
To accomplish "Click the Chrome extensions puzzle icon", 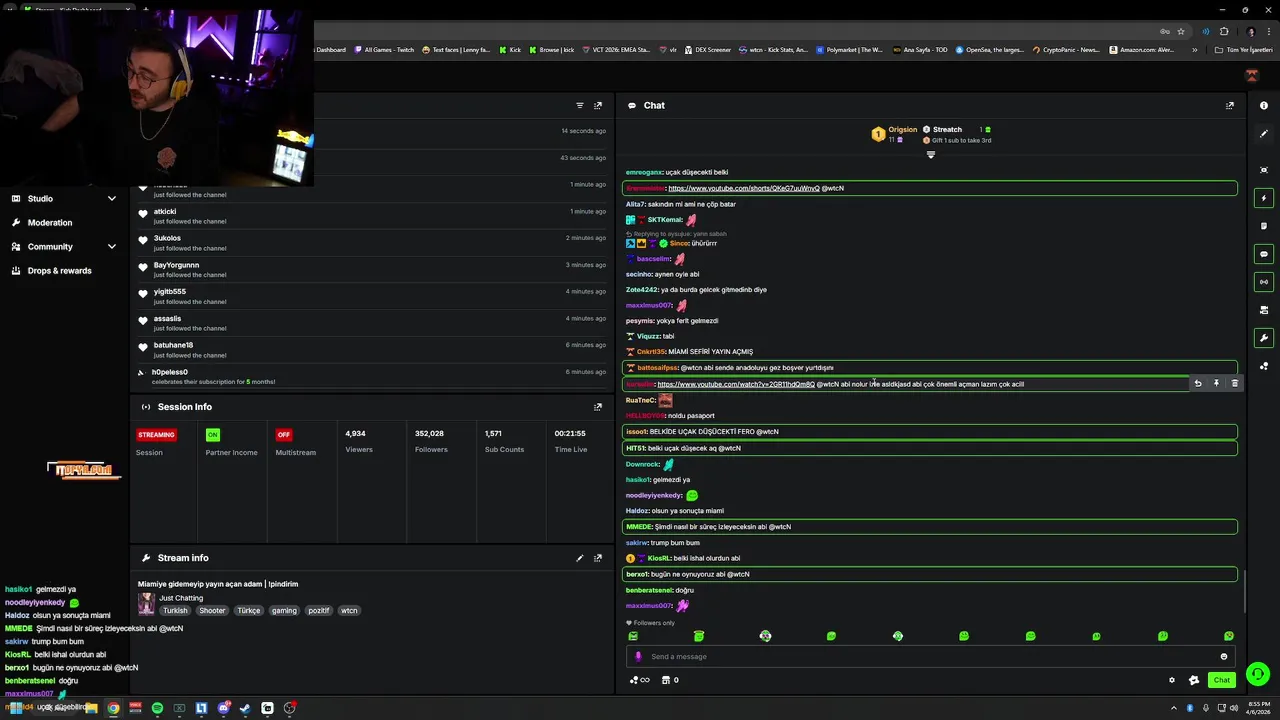I will [x=1224, y=31].
